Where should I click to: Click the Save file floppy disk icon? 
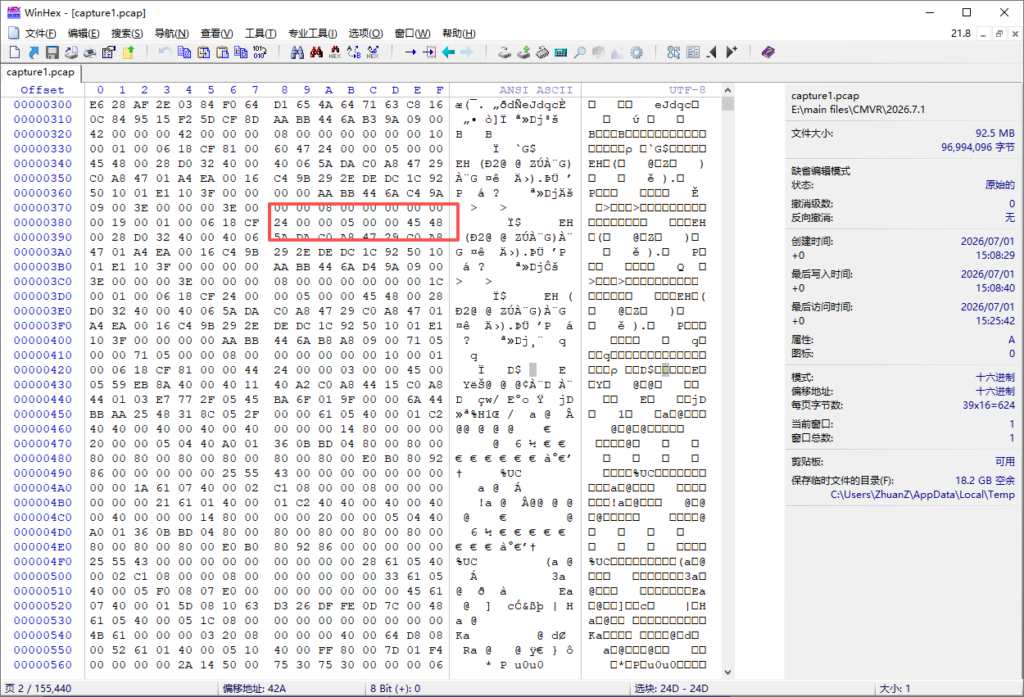coord(52,52)
